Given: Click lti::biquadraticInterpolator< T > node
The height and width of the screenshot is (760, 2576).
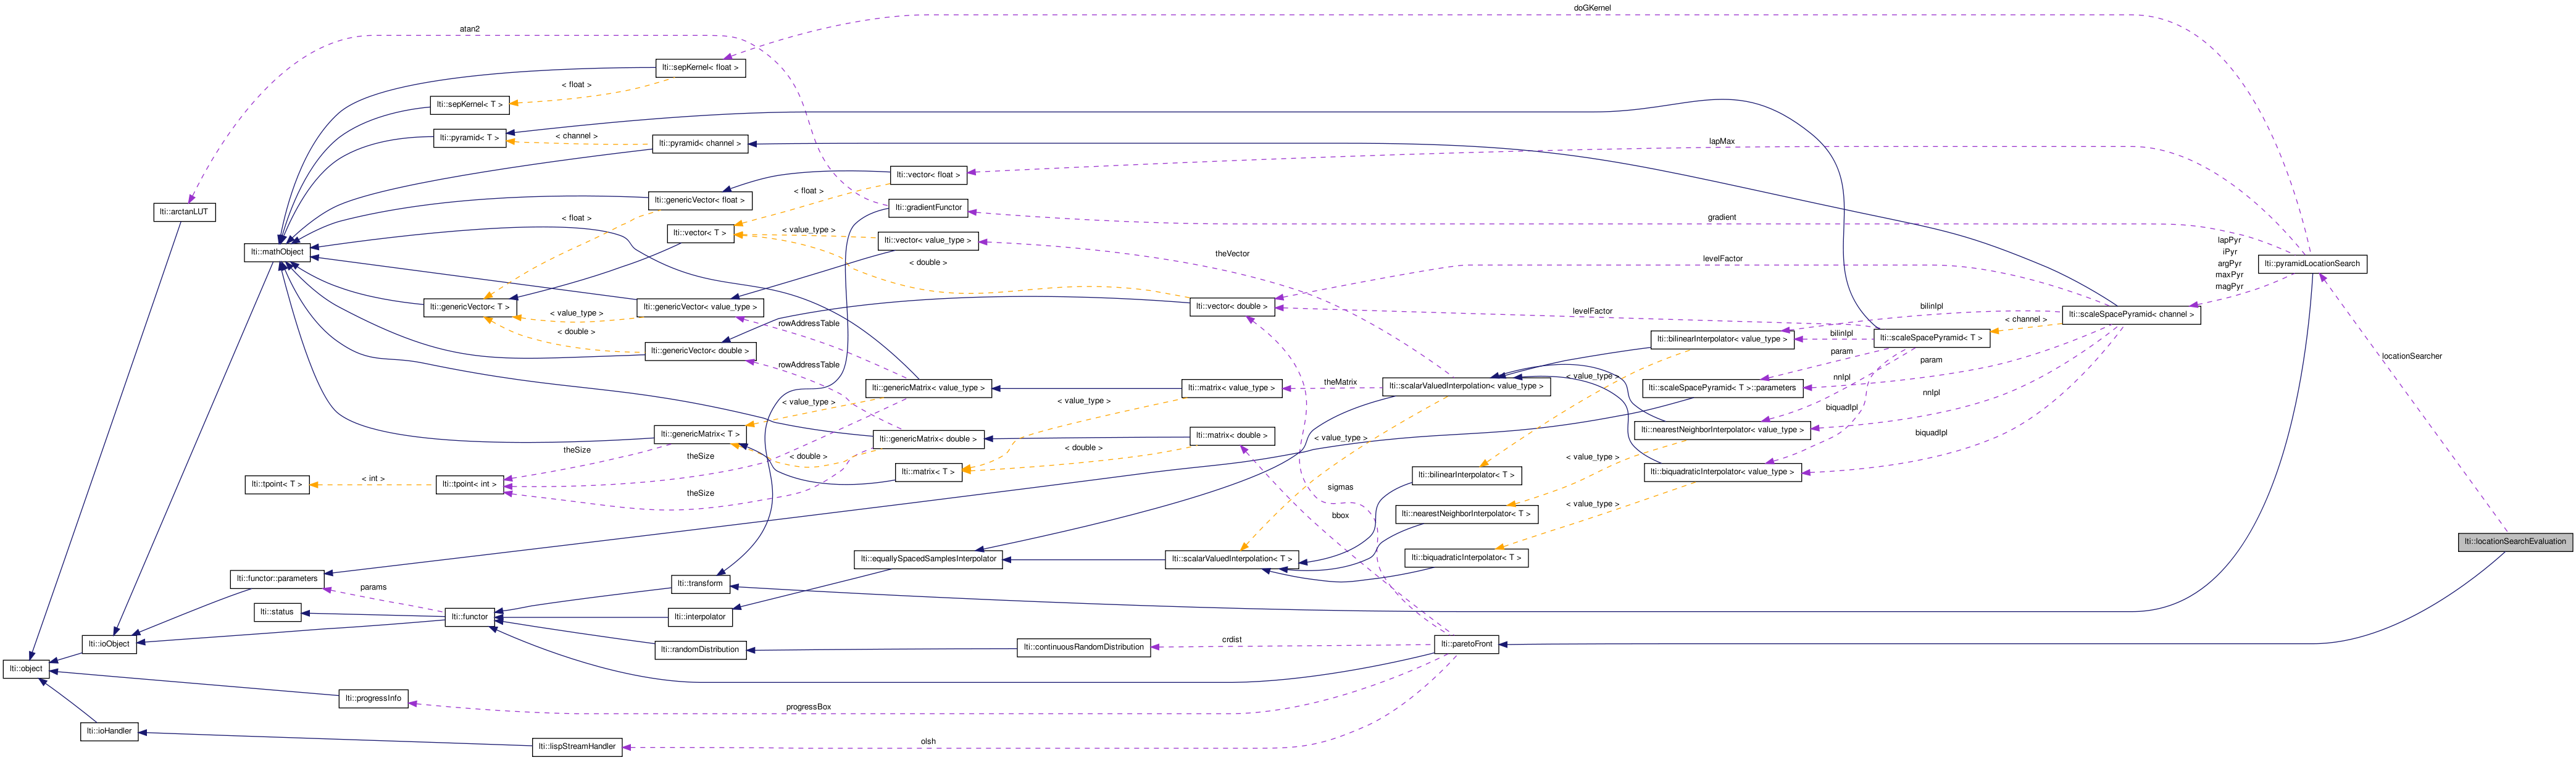Looking at the screenshot, I should tap(1466, 558).
